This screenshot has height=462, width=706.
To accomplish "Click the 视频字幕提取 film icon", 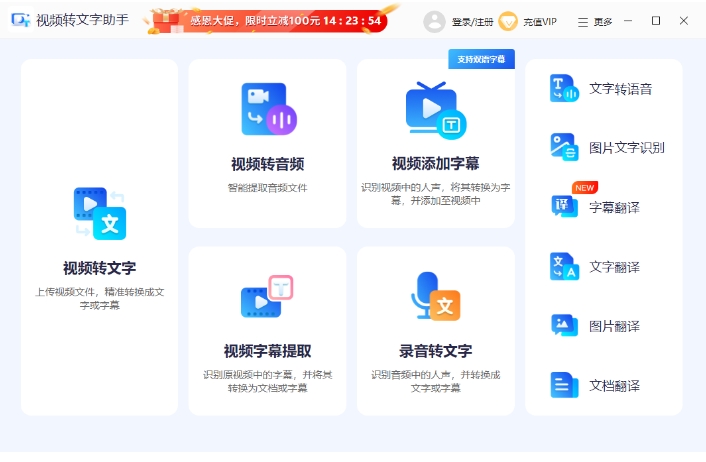I will (267, 296).
